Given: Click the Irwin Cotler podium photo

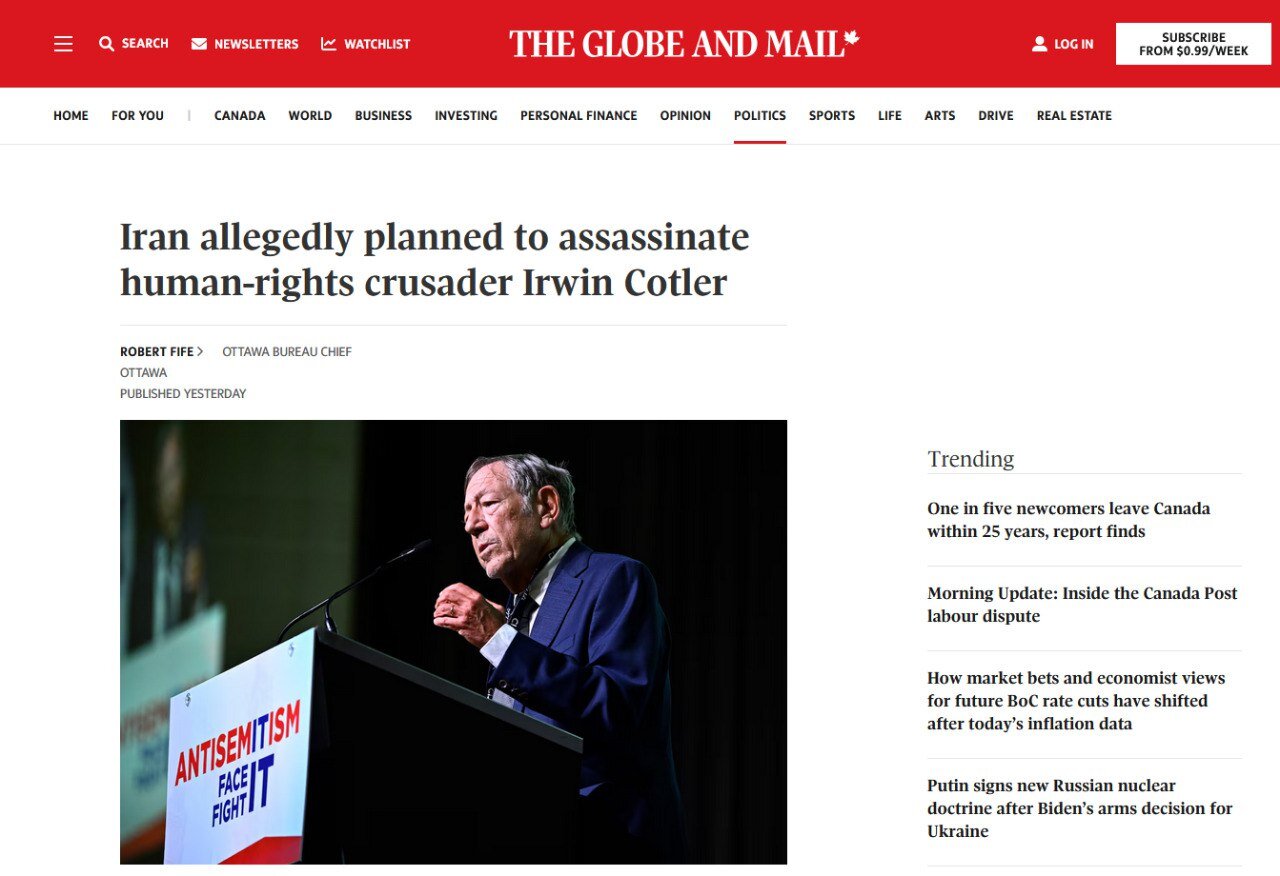Looking at the screenshot, I should click(453, 641).
